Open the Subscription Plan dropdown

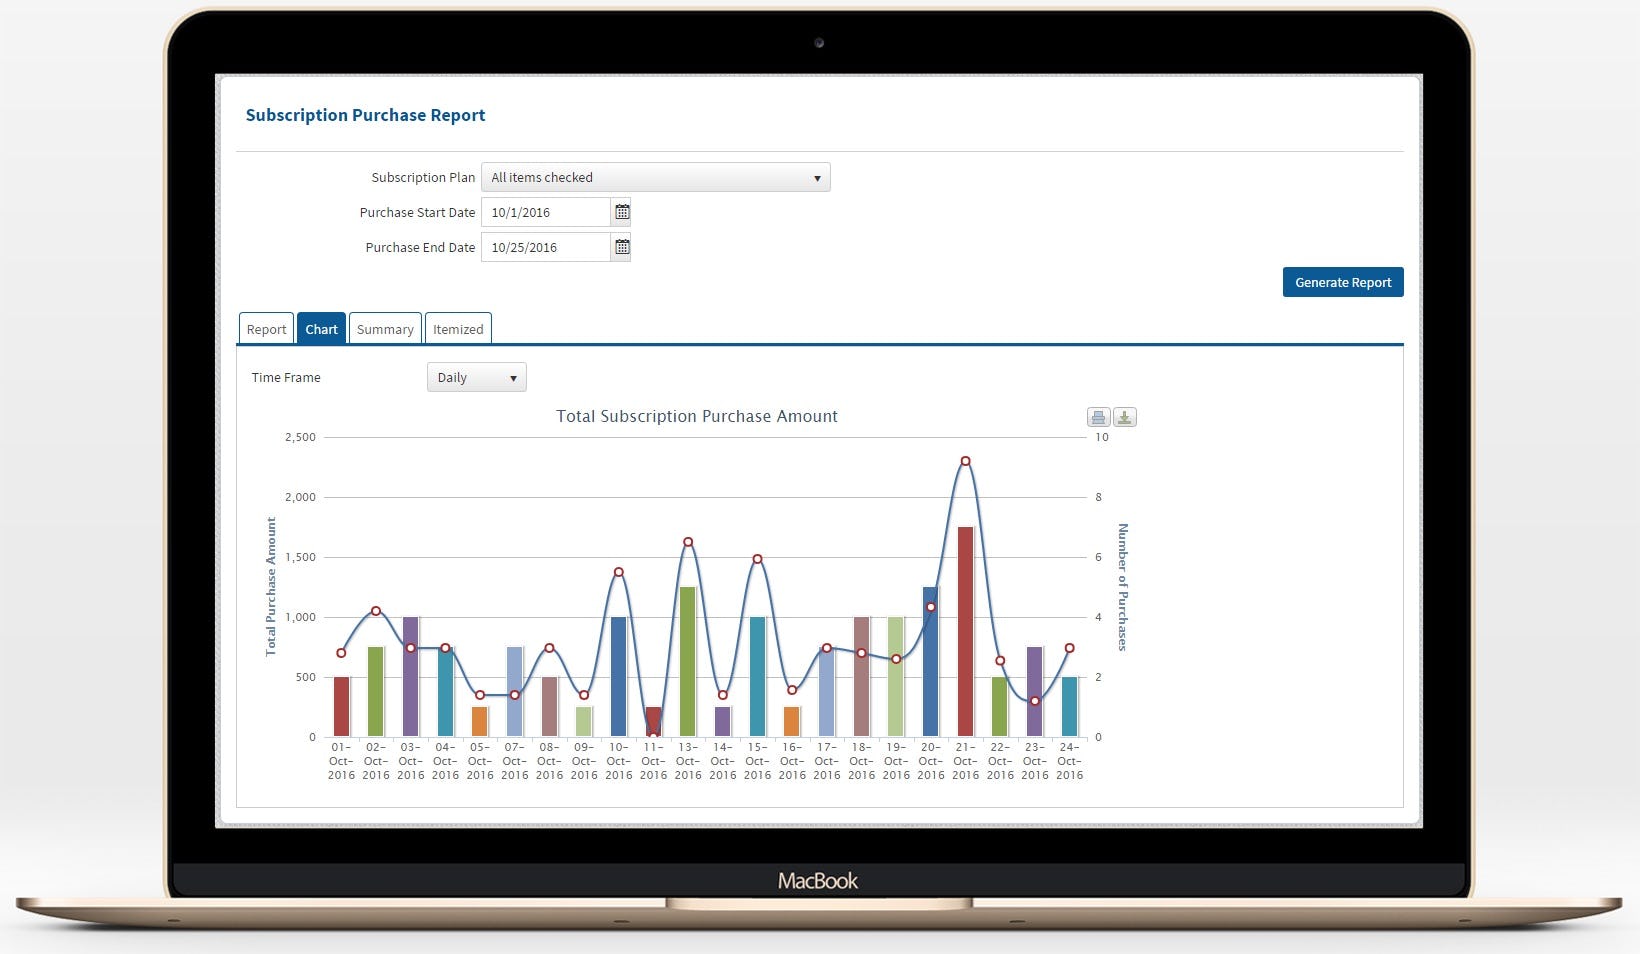coord(655,177)
